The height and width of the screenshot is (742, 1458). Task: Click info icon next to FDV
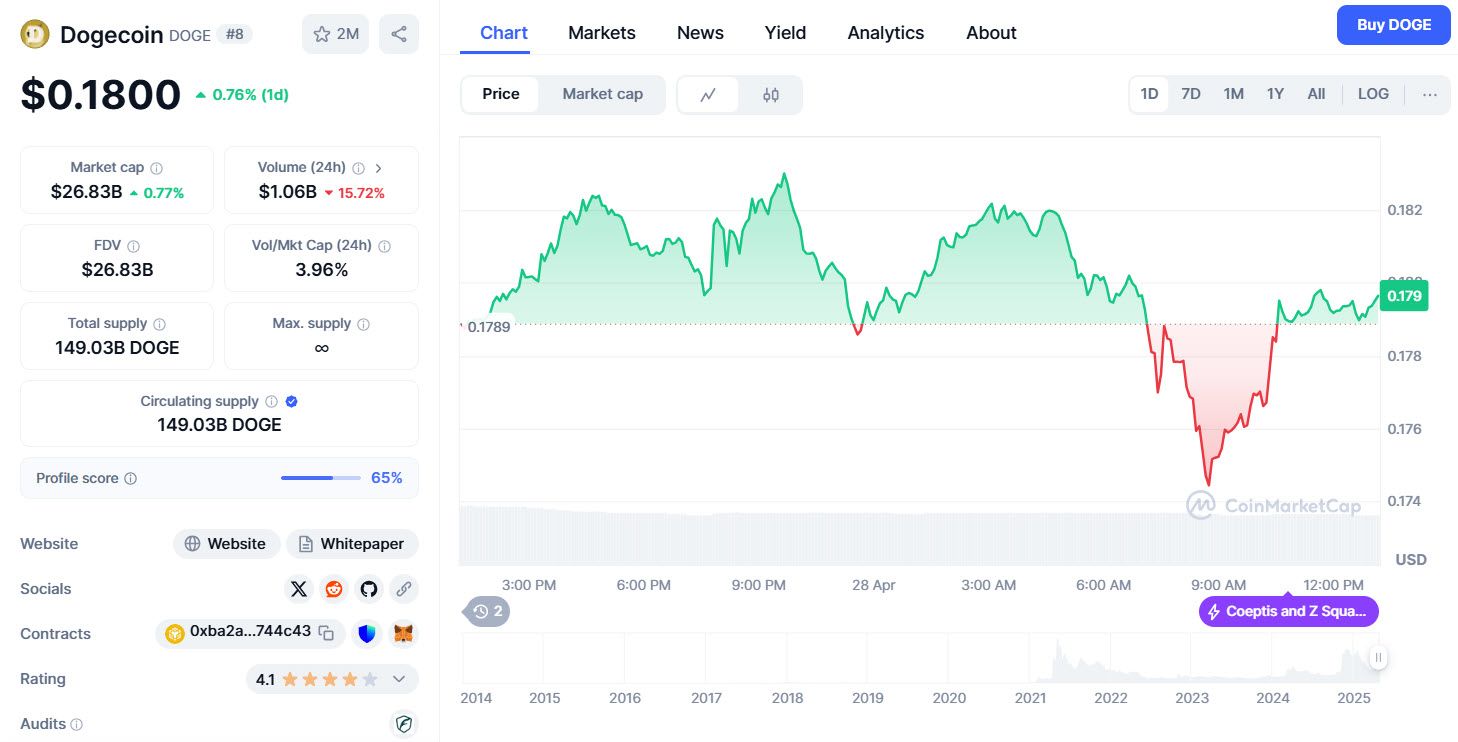133,246
